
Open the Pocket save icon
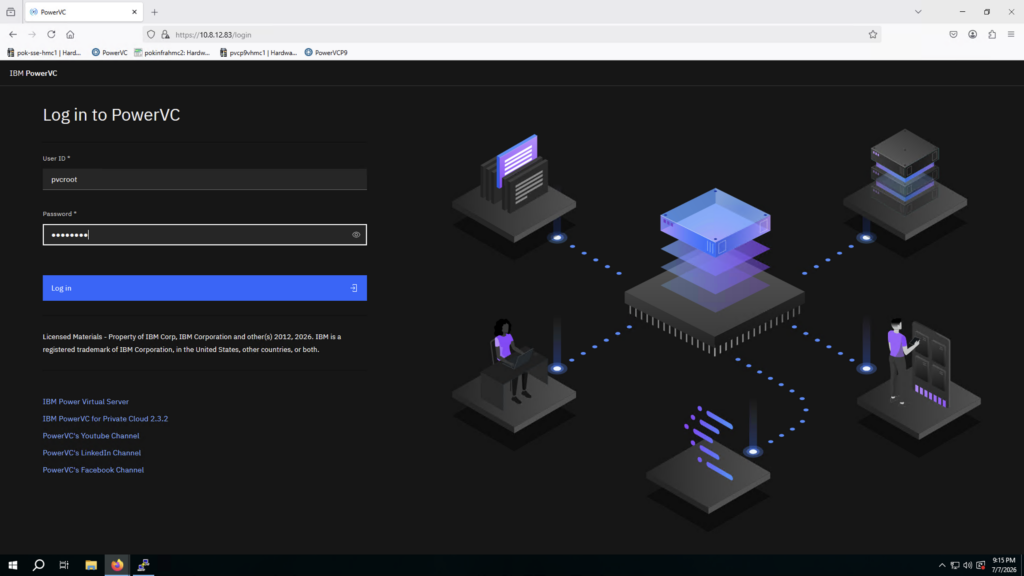pyautogui.click(x=953, y=35)
